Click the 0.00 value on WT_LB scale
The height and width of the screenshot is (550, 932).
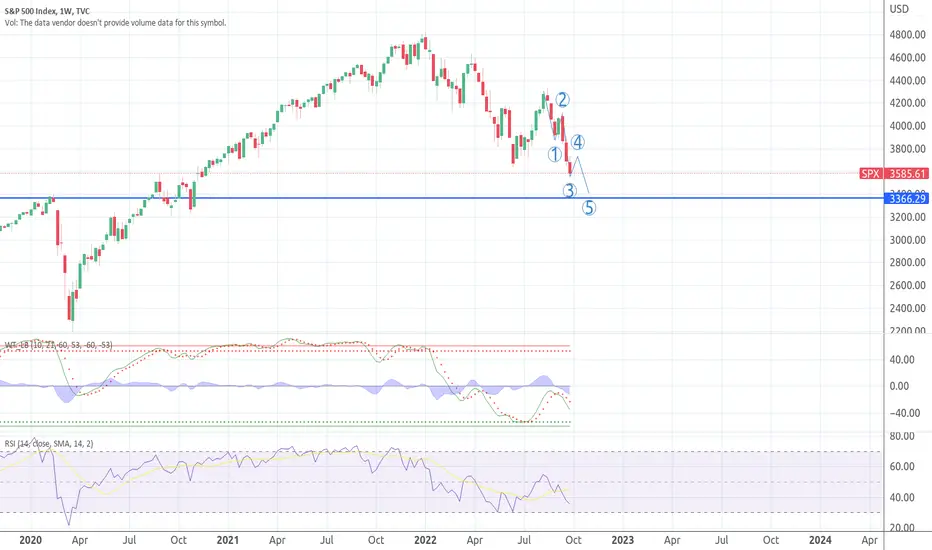[x=899, y=386]
